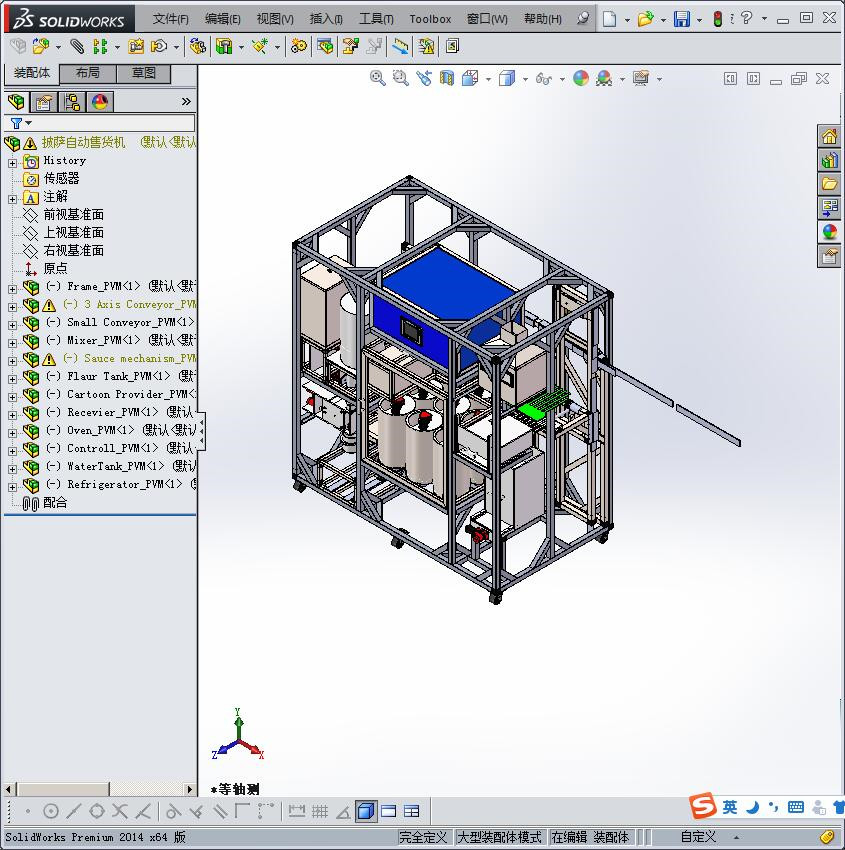Expand the Refrigerator_PVM<1> component
845x850 pixels.
click(x=12, y=487)
